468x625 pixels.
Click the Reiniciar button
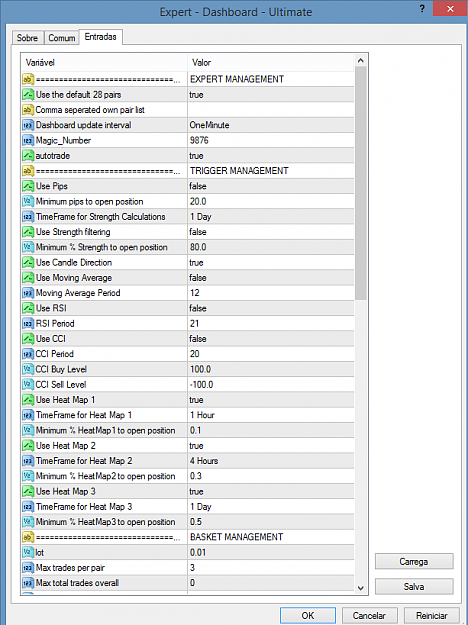point(432,615)
